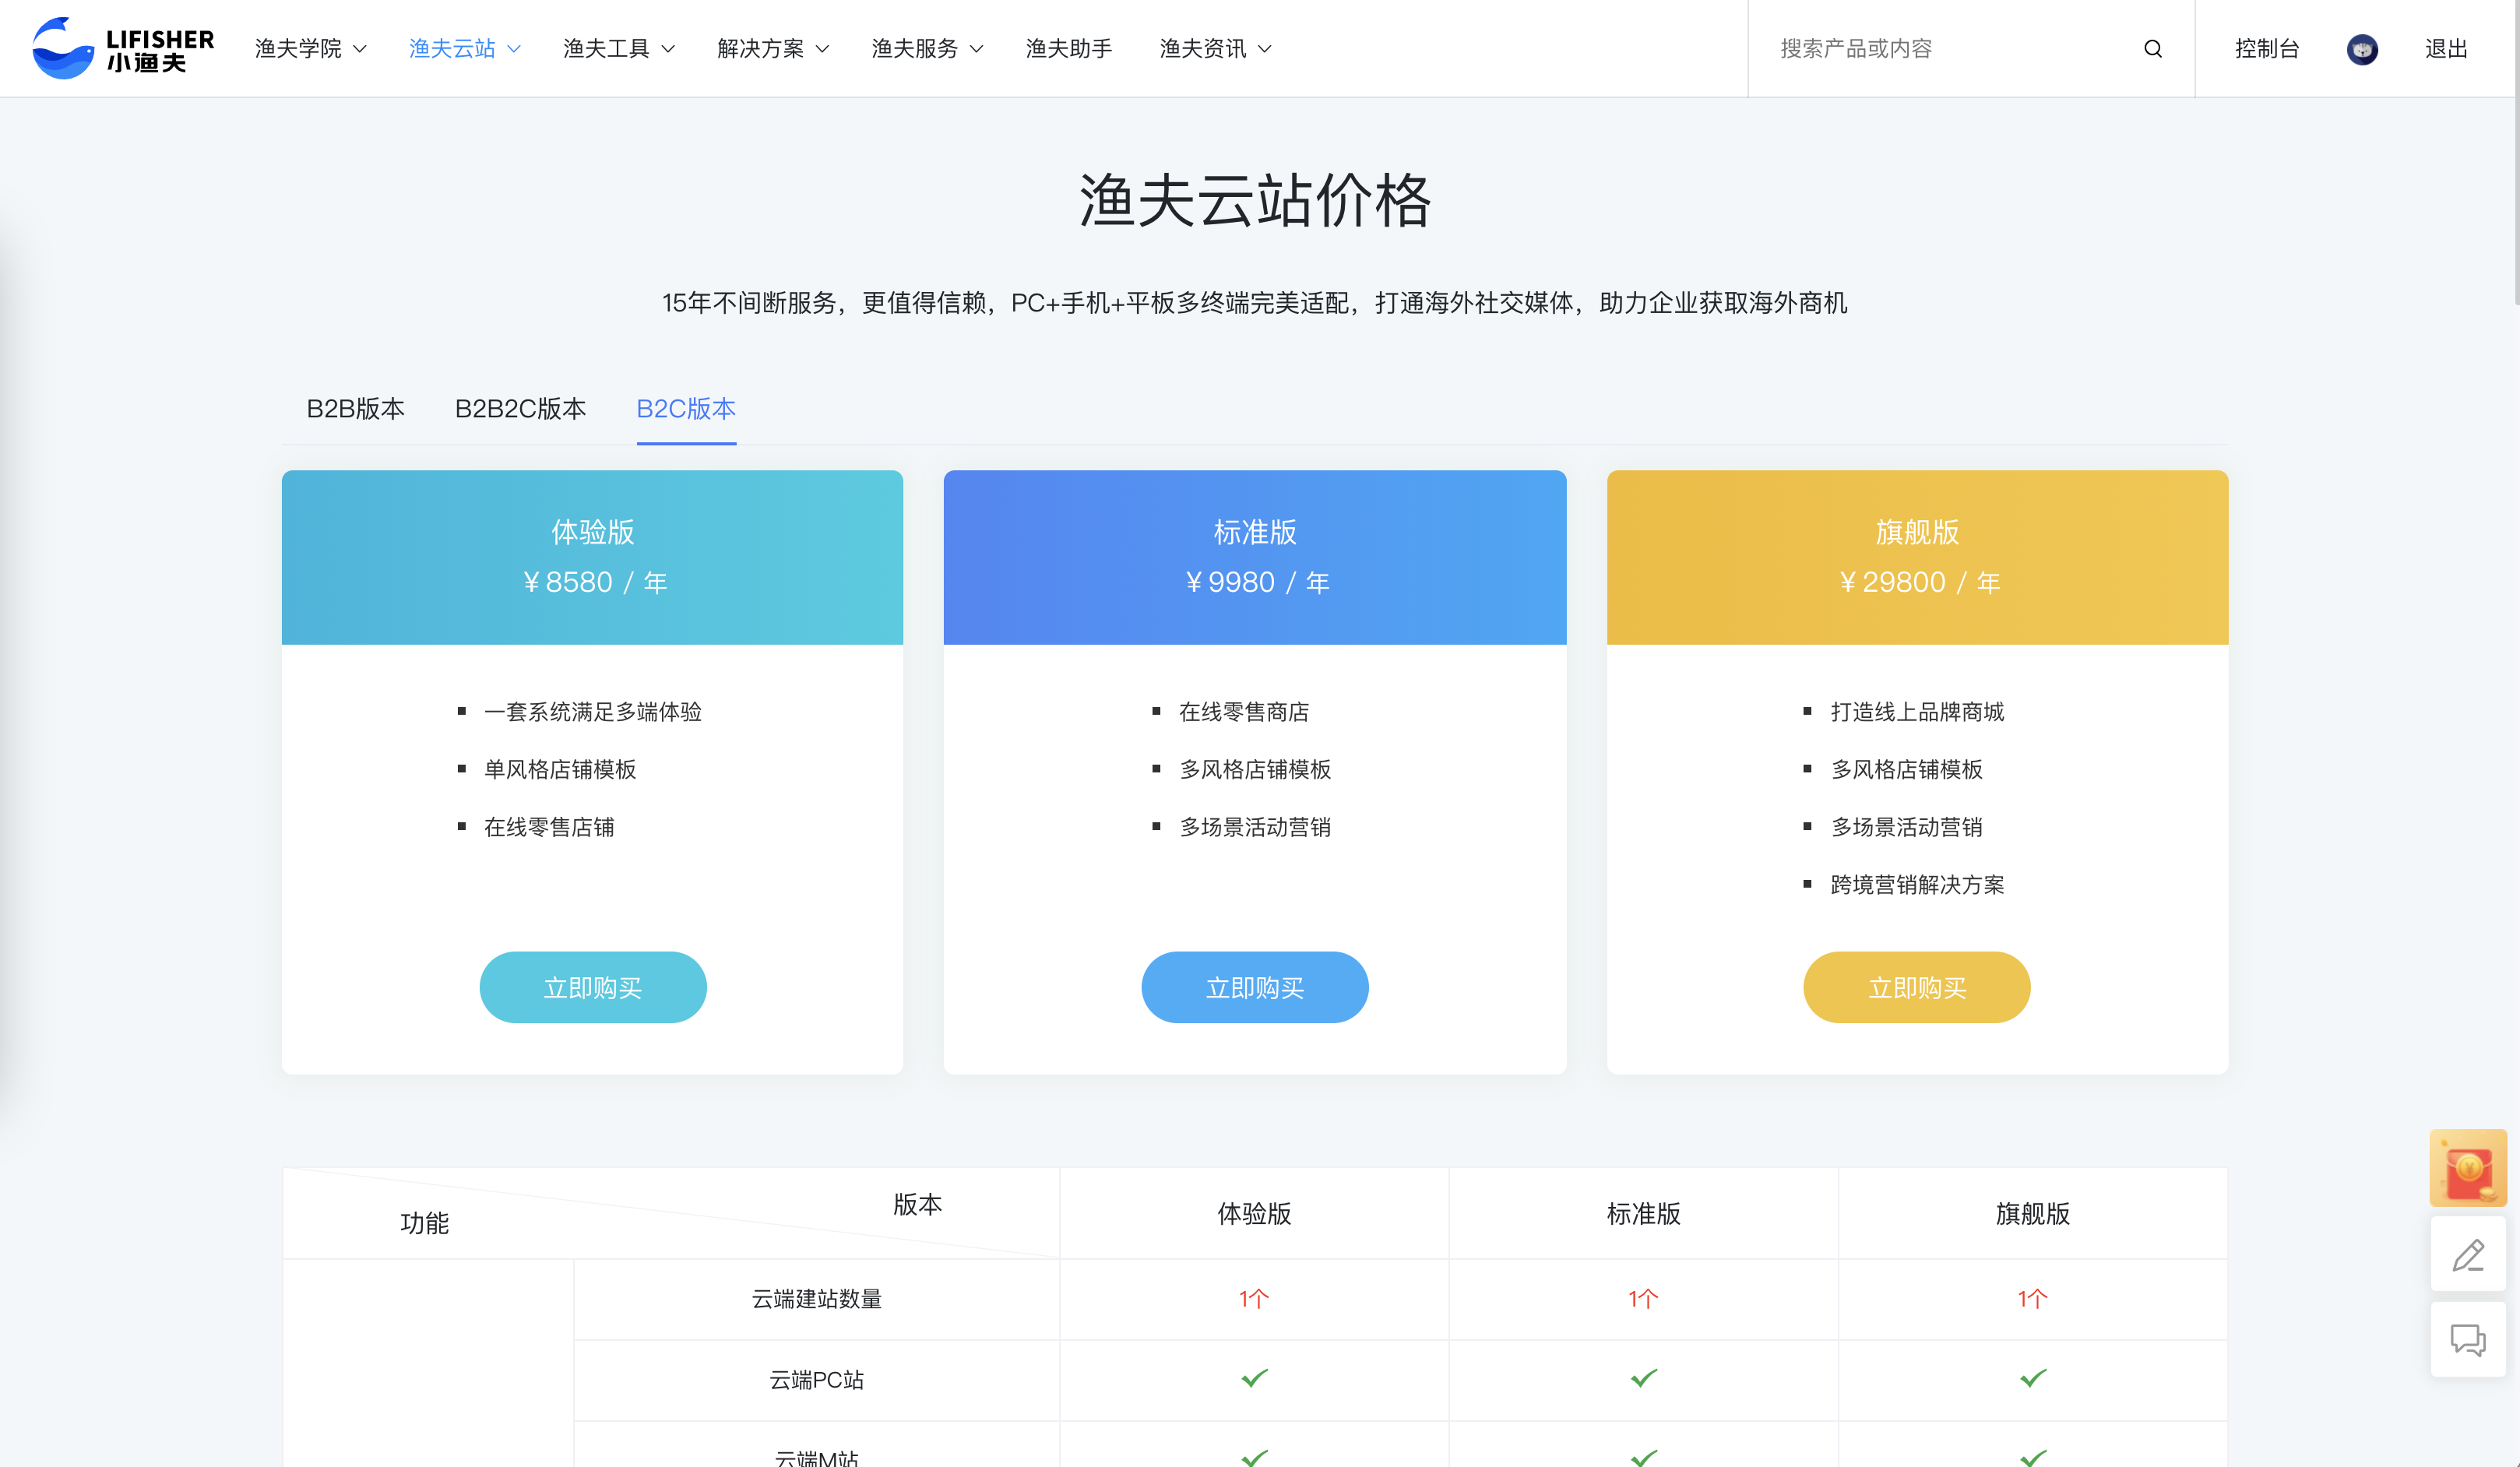Click 旗舰版 checkmark in 云端PC站 row
The image size is (2520, 1467).
pos(2032,1378)
